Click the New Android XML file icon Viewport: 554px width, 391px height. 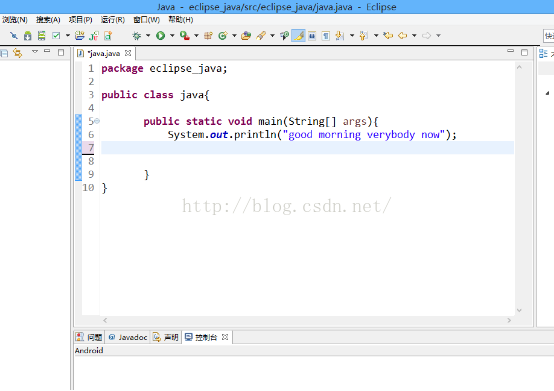108,36
